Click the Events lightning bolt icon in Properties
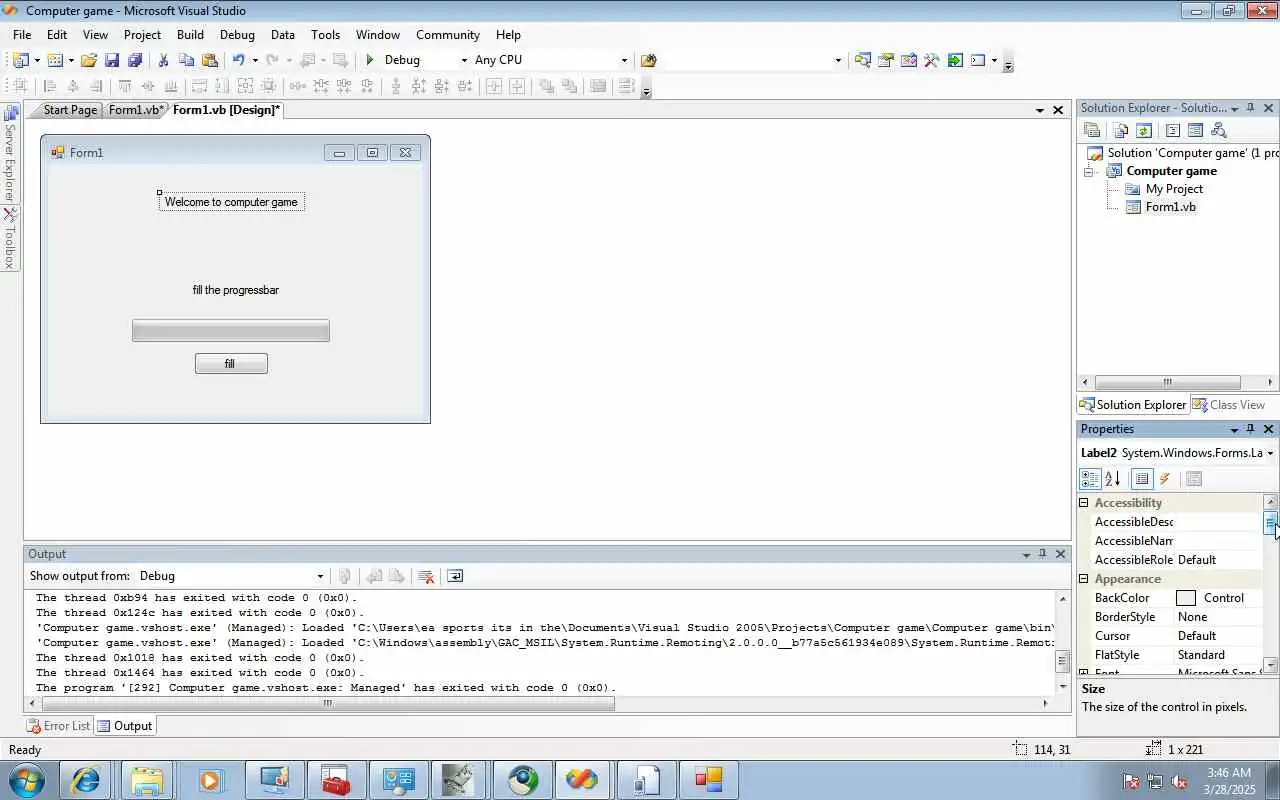 pyautogui.click(x=1165, y=479)
